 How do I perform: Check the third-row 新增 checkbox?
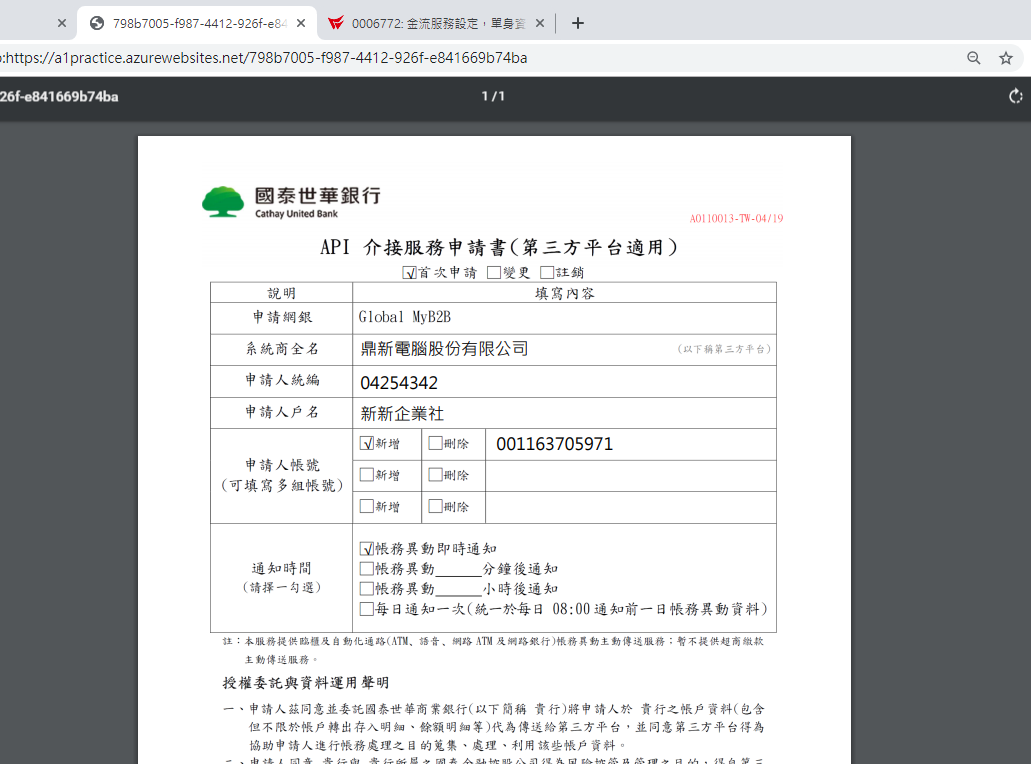[x=367, y=506]
